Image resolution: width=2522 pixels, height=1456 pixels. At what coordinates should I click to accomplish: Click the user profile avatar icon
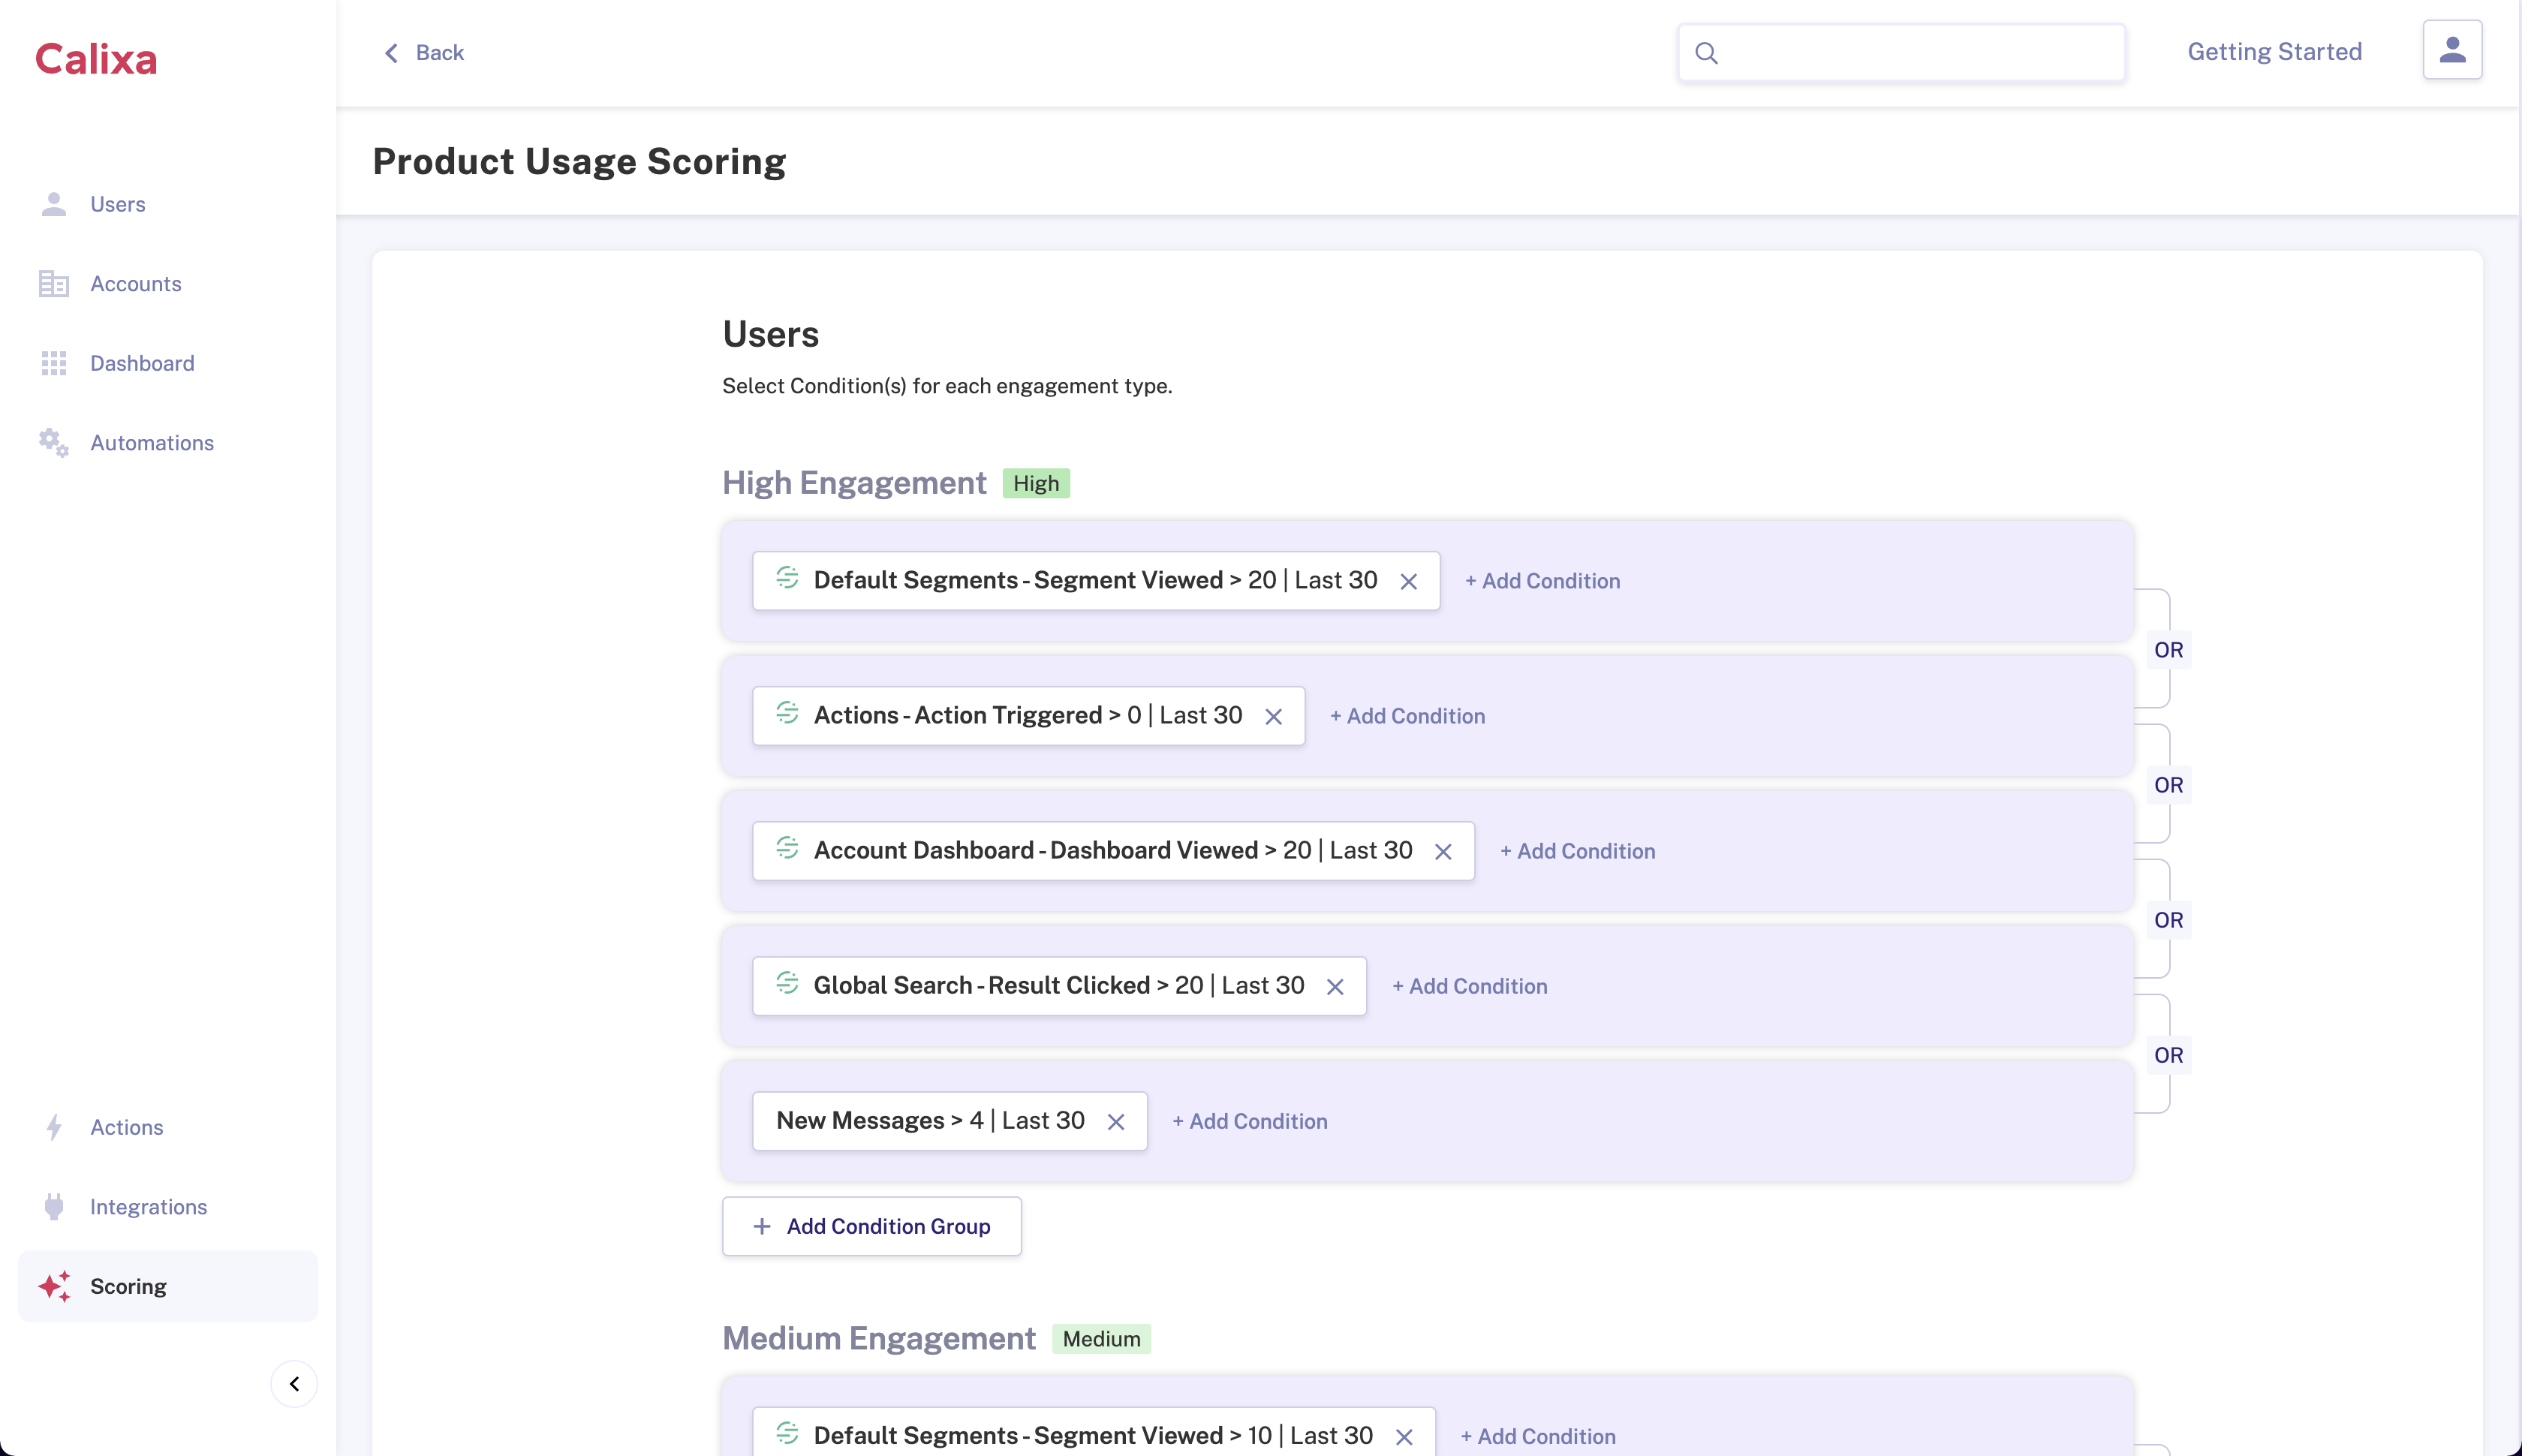[x=2451, y=50]
